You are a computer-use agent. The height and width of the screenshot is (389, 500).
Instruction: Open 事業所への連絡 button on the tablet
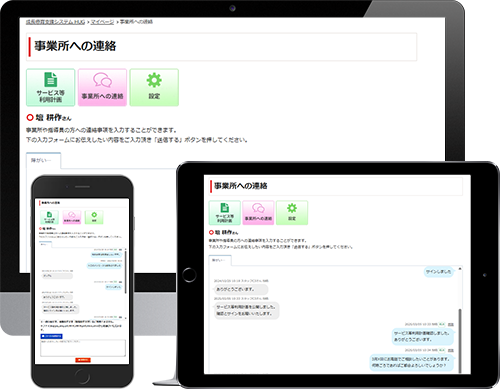click(x=258, y=213)
